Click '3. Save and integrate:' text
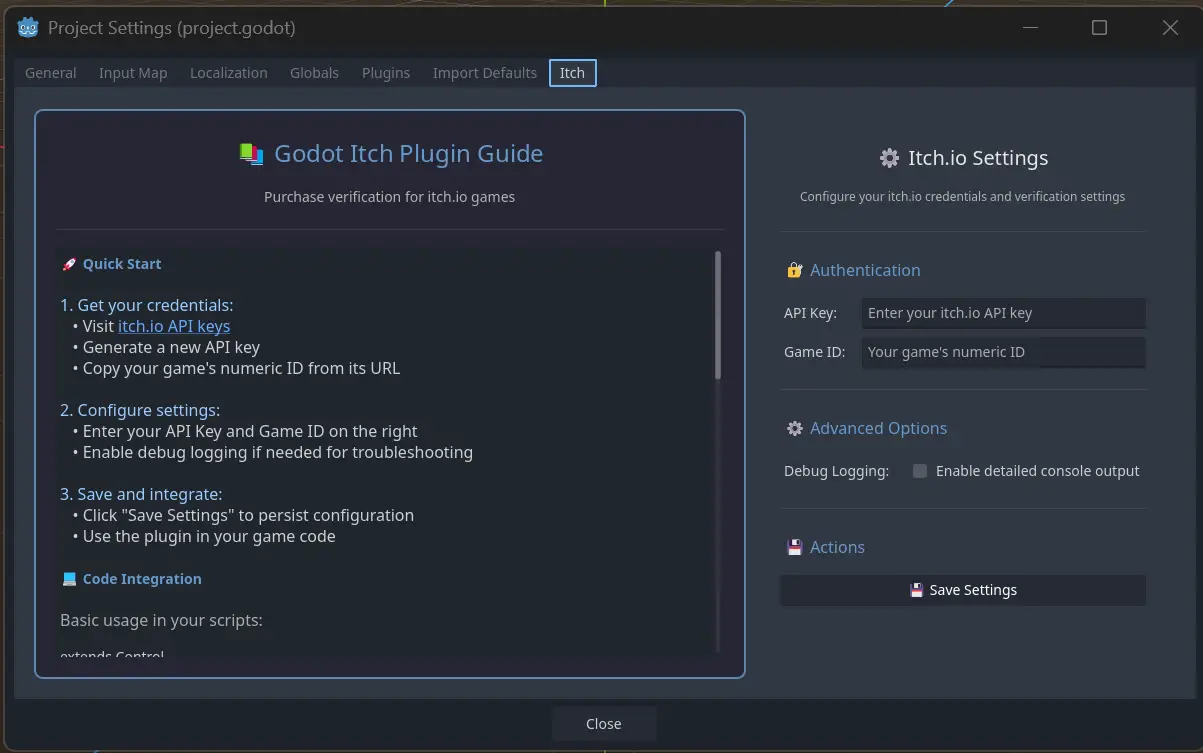 point(141,494)
